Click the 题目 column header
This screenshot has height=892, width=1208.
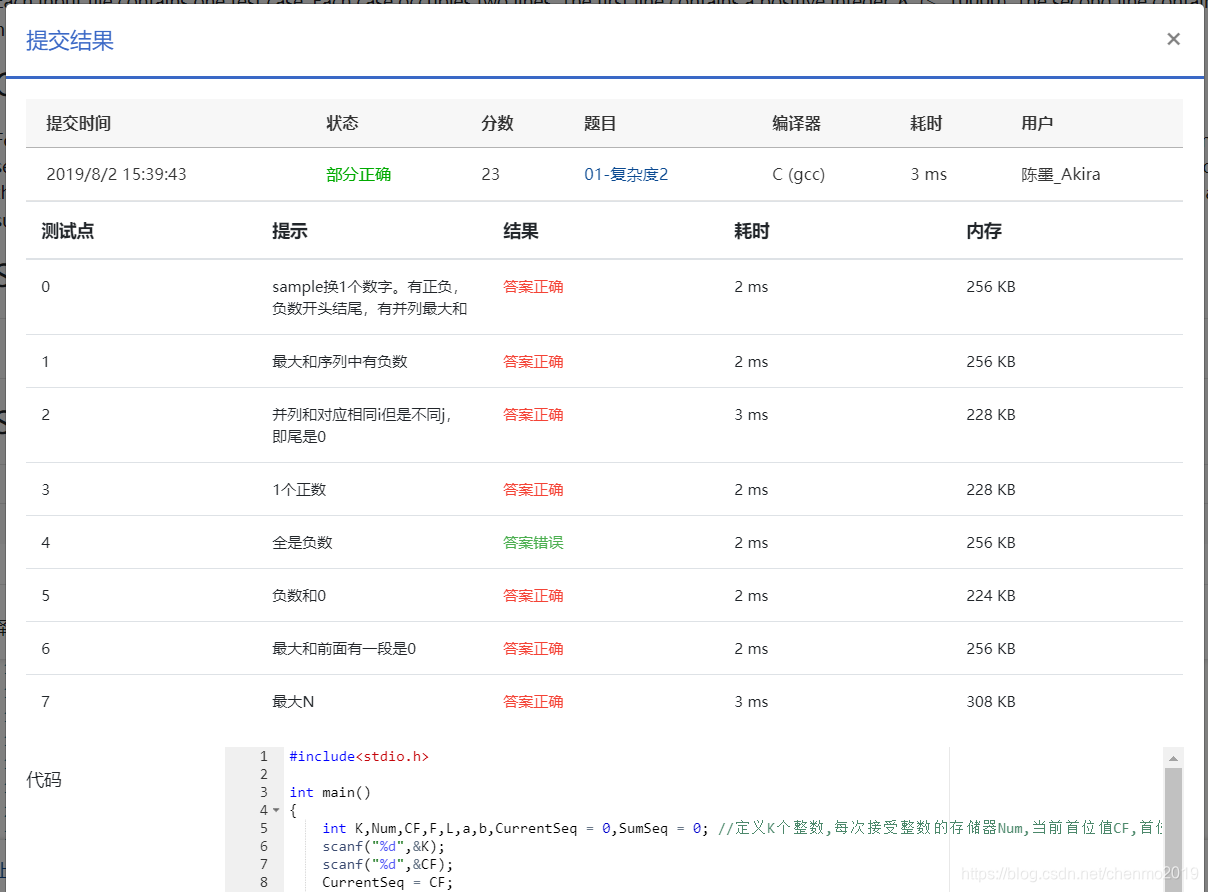coord(600,124)
